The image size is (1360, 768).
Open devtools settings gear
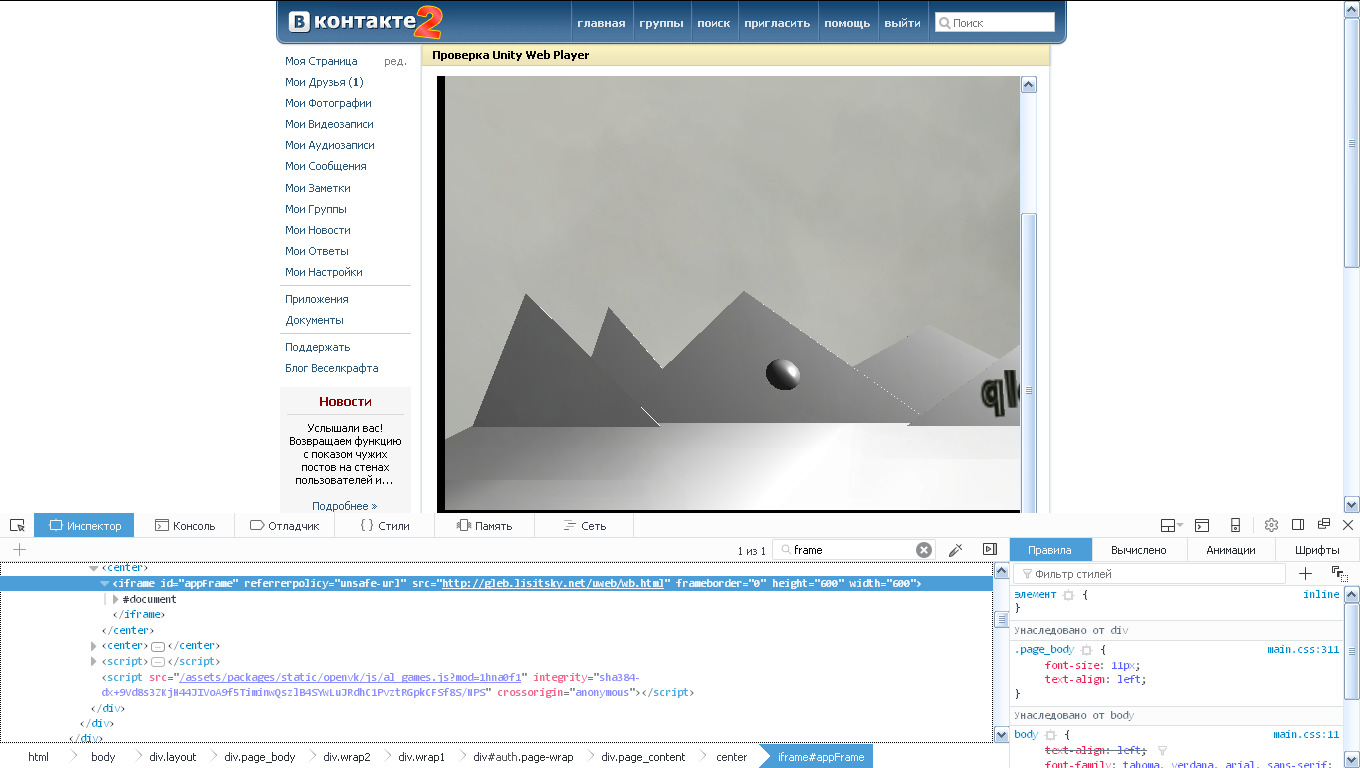pyautogui.click(x=1271, y=525)
